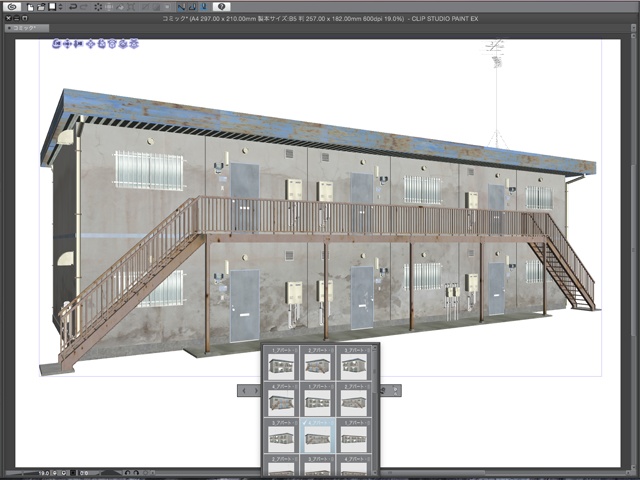
Task: Click the preset popup scrollbar up arrow
Action: coord(374,349)
